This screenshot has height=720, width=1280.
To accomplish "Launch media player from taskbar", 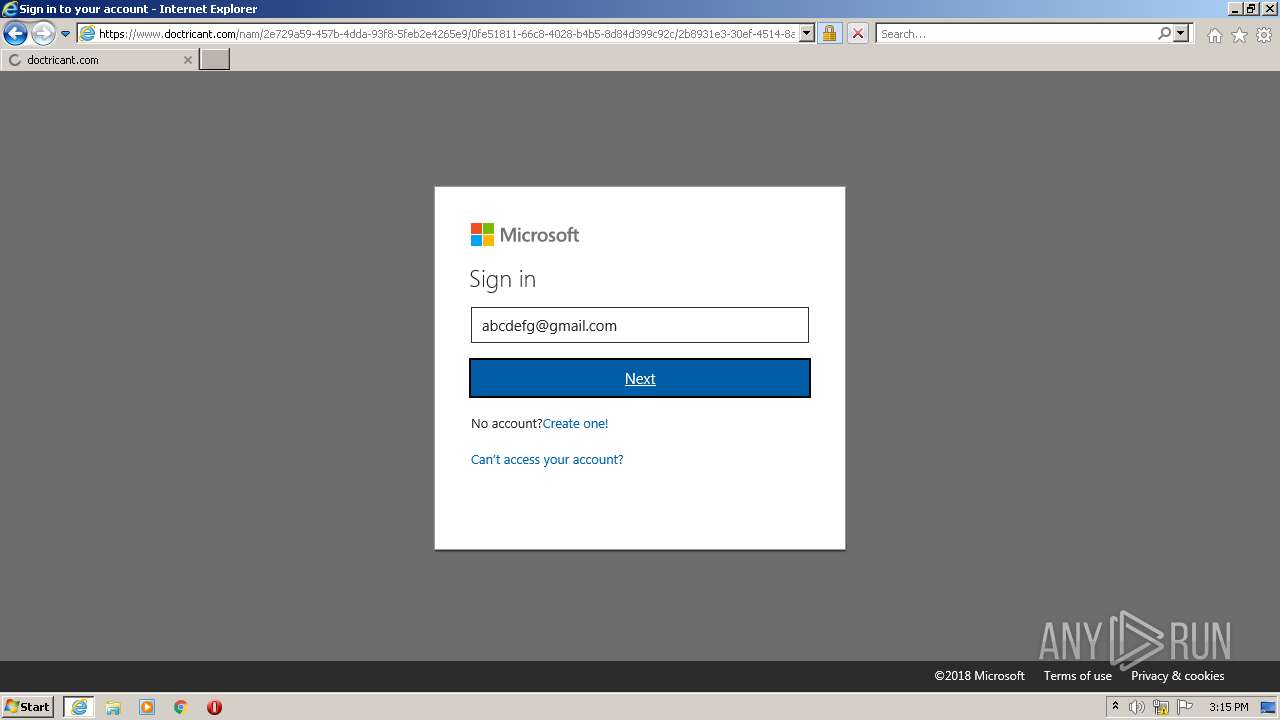I will point(147,707).
